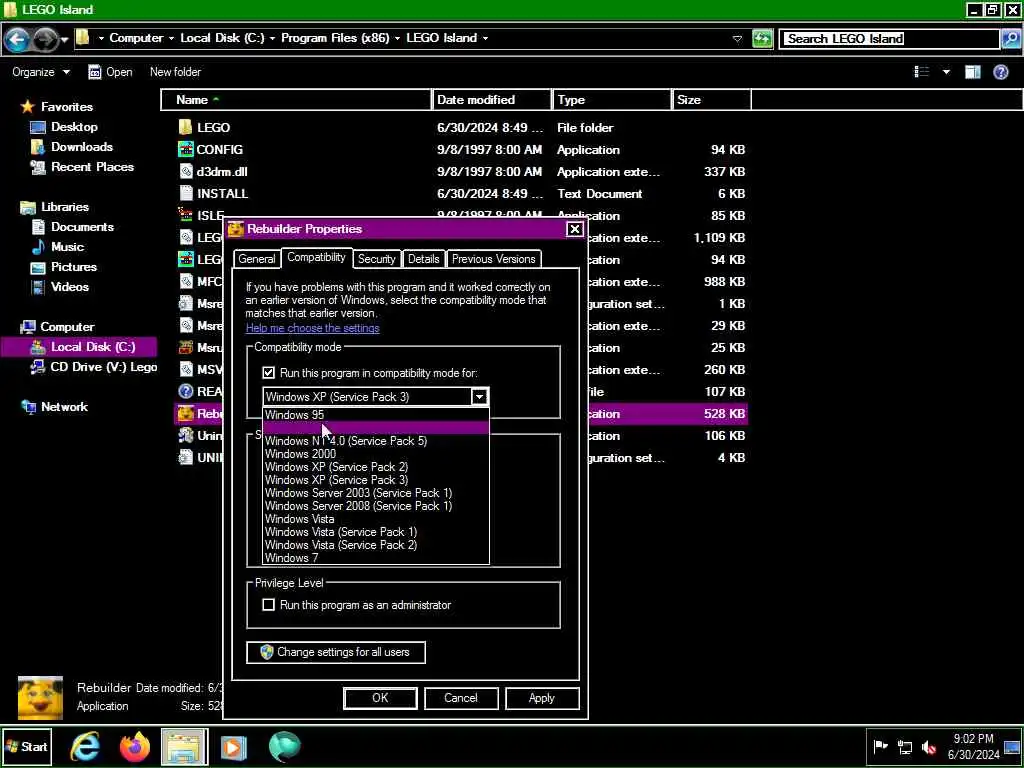This screenshot has height=768, width=1024.
Task: Click the Search LEGO Island field
Action: point(890,39)
